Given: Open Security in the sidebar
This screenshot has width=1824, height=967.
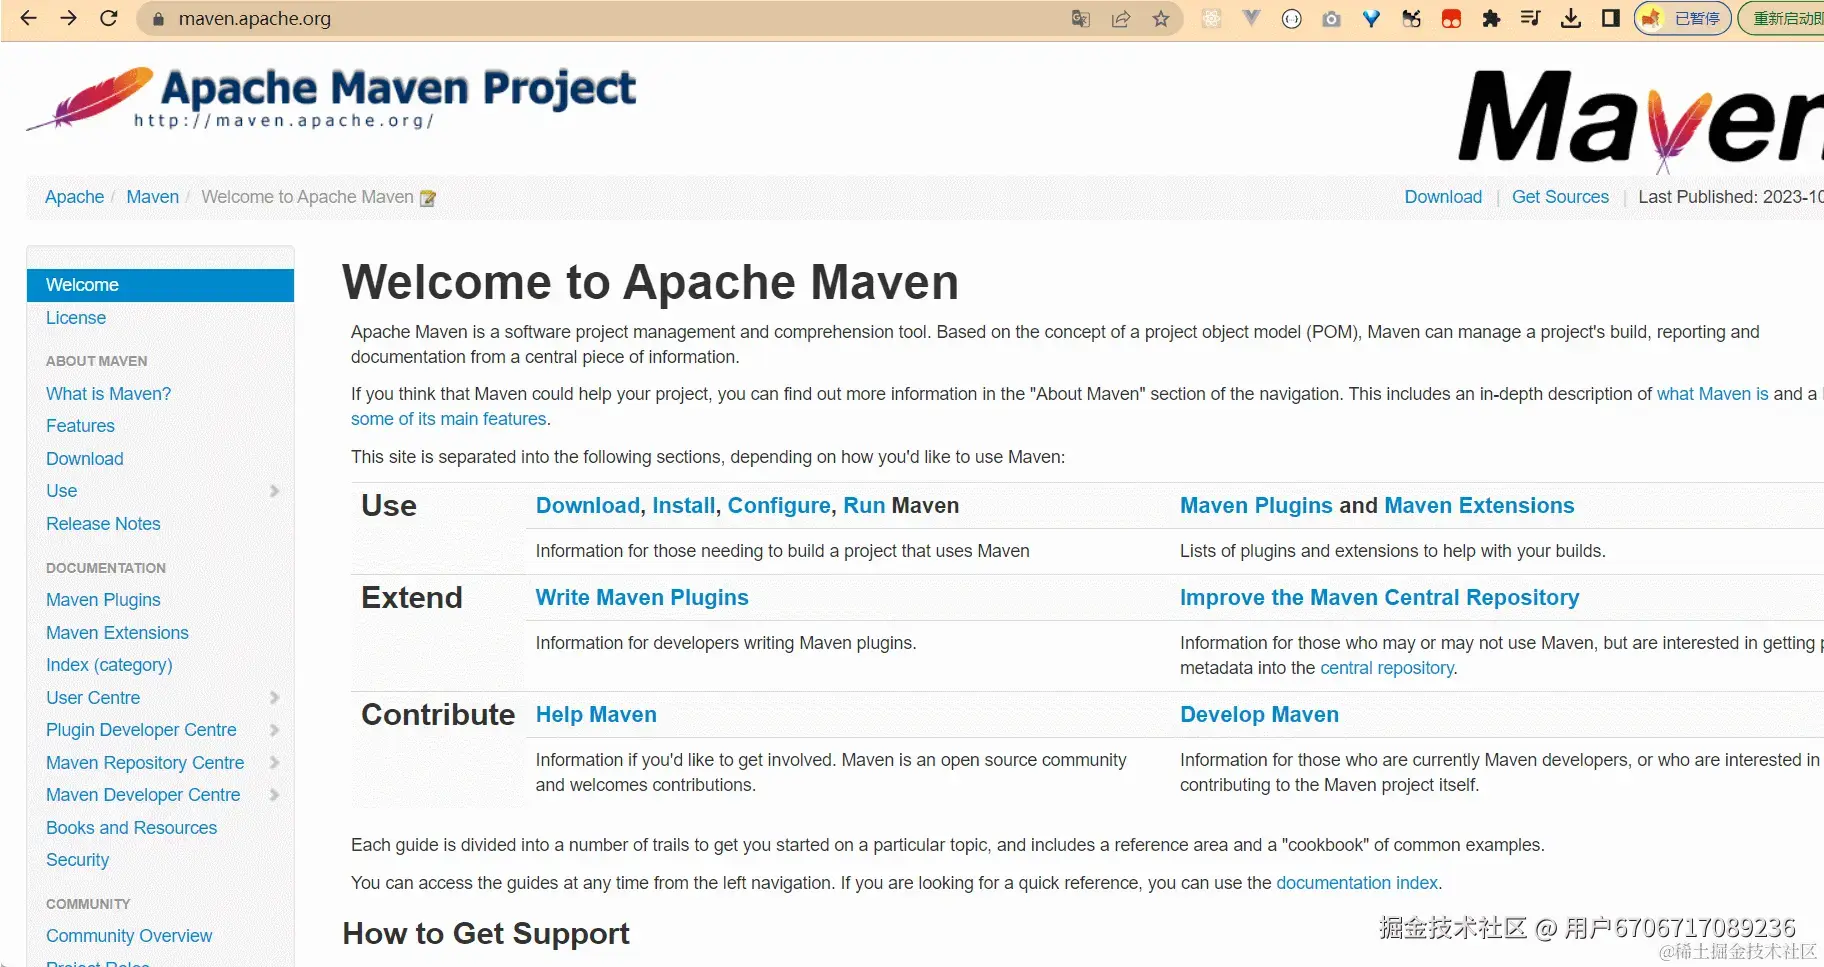Looking at the screenshot, I should (x=77, y=860).
